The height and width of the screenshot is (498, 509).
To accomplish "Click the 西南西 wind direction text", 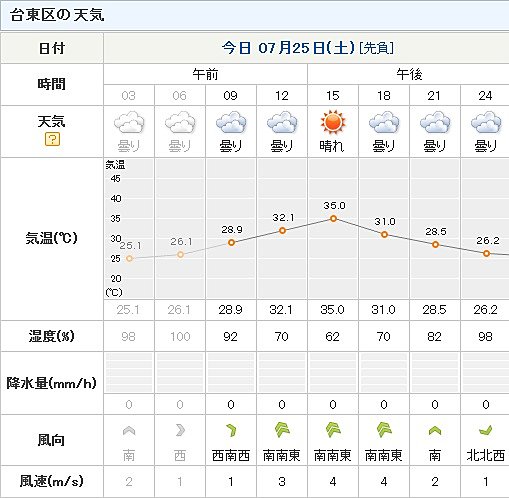I will click(x=231, y=455).
